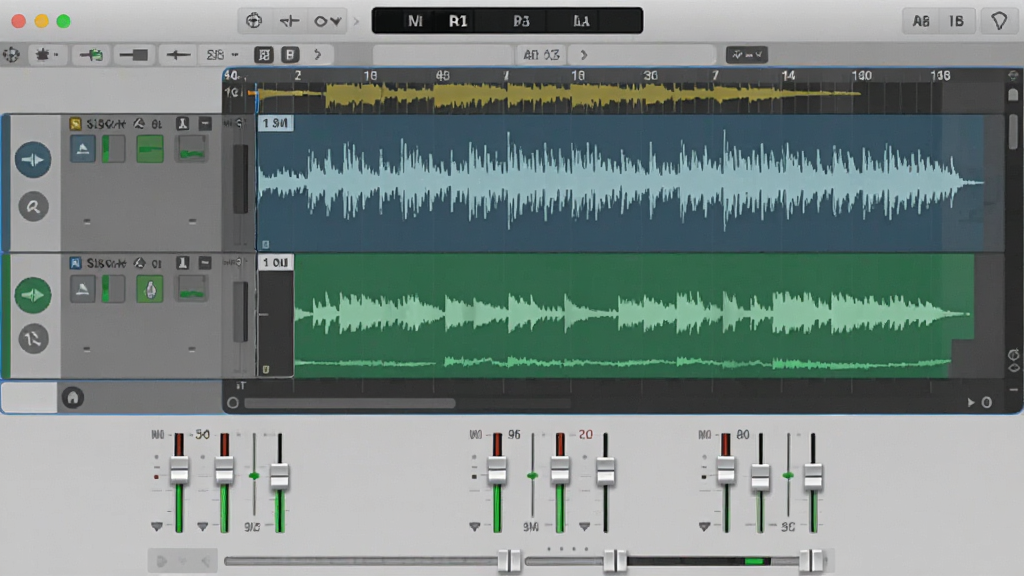
Task: Switch to the R1 tab in the display
Action: click(458, 21)
